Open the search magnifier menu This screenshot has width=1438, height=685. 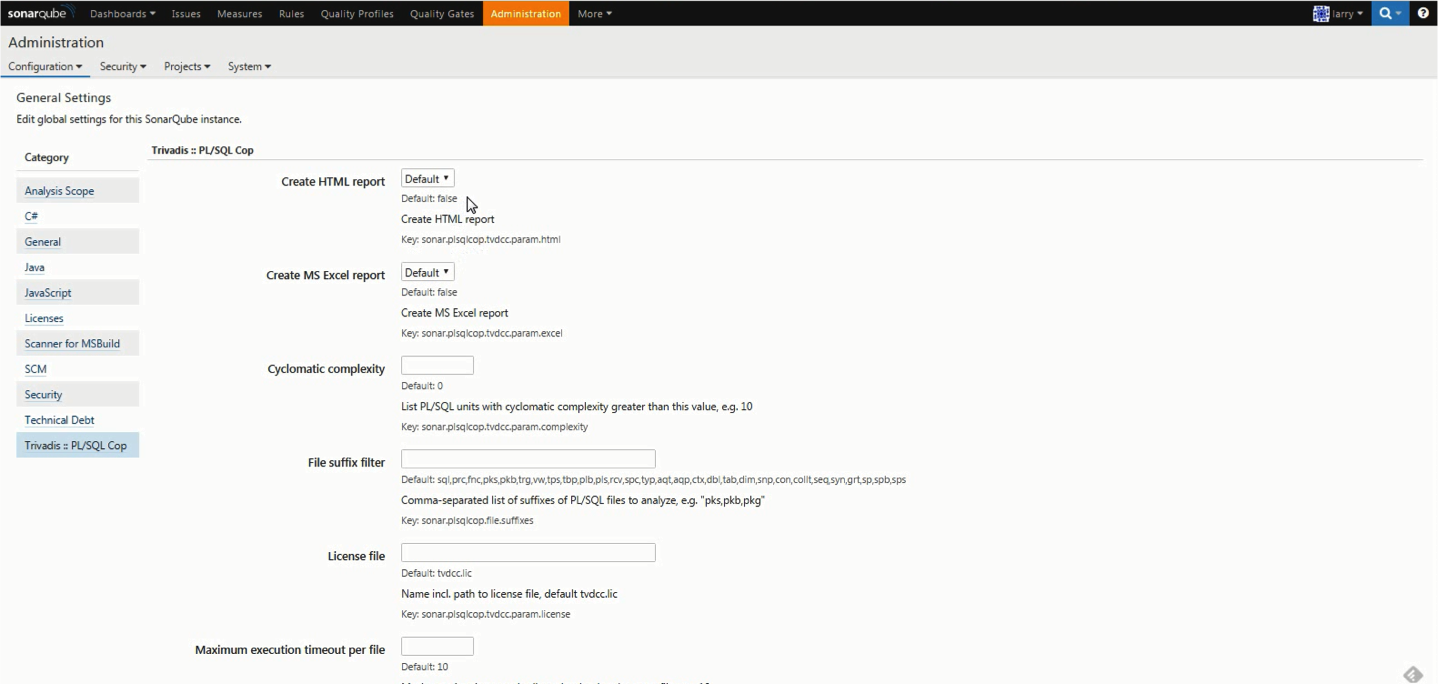click(1390, 13)
